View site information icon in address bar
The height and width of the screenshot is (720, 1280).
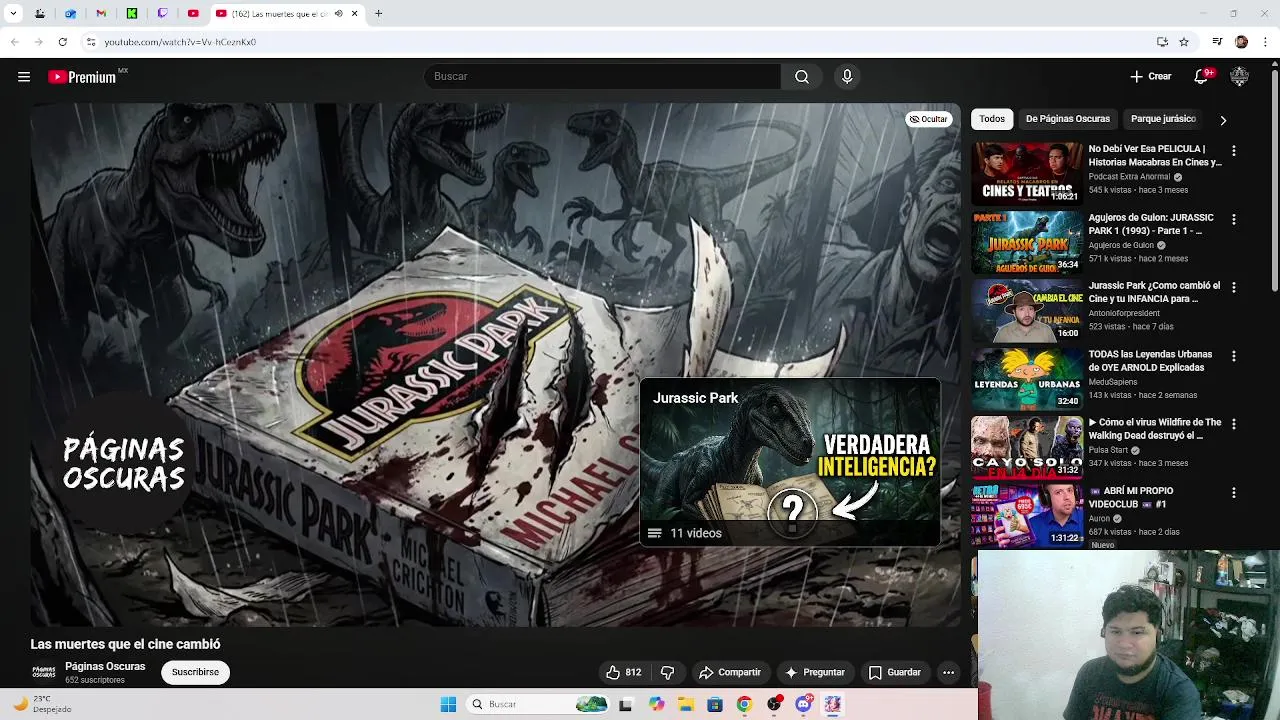tap(90, 42)
